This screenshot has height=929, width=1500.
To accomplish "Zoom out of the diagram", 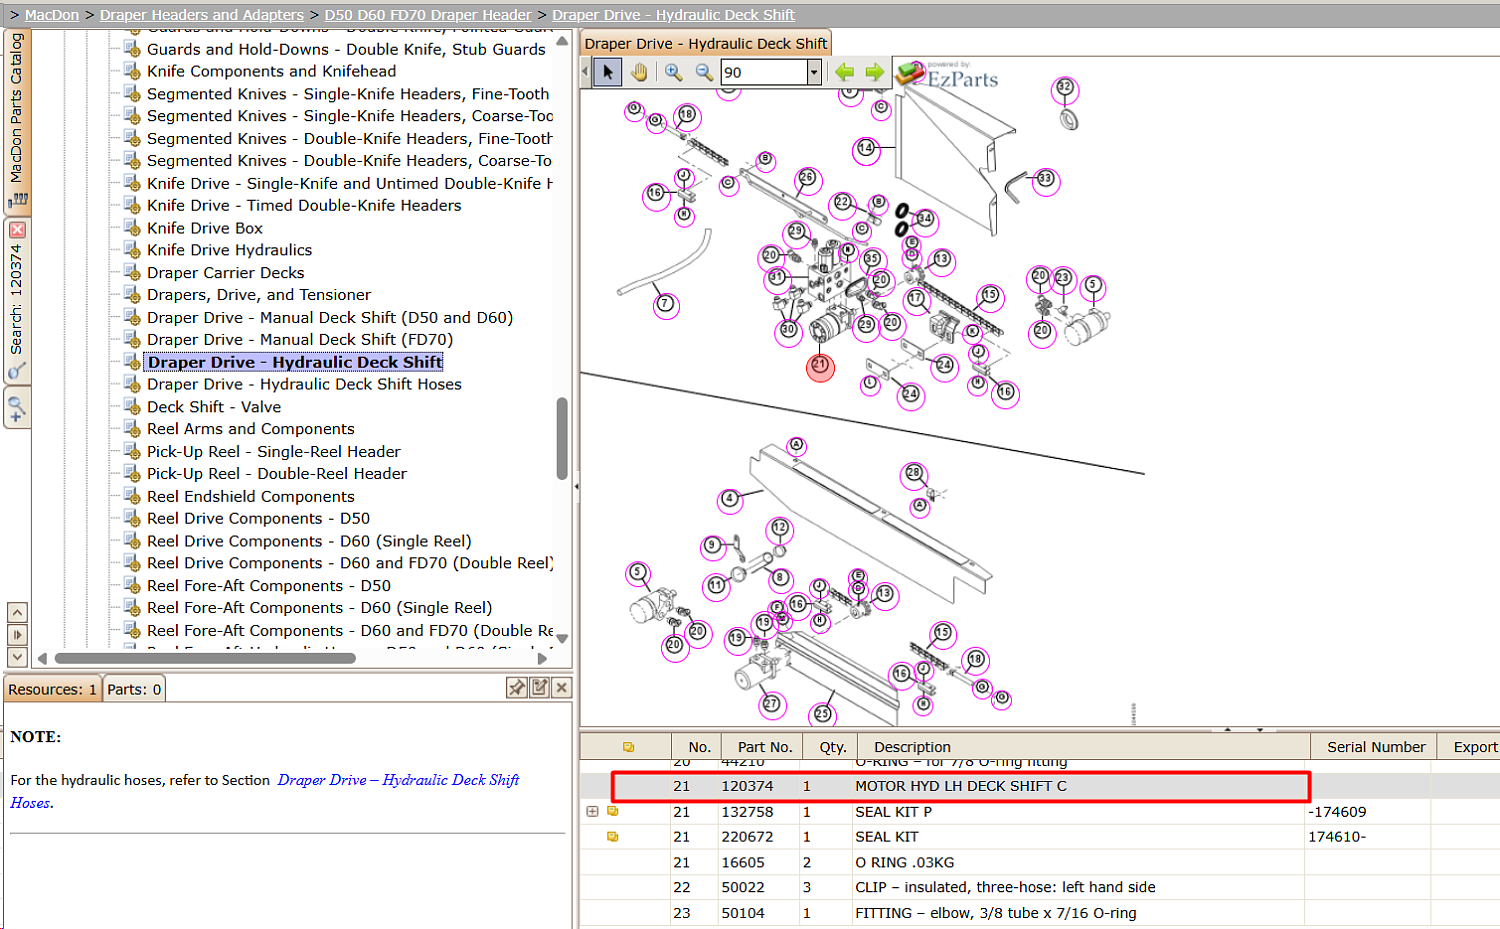I will [704, 72].
